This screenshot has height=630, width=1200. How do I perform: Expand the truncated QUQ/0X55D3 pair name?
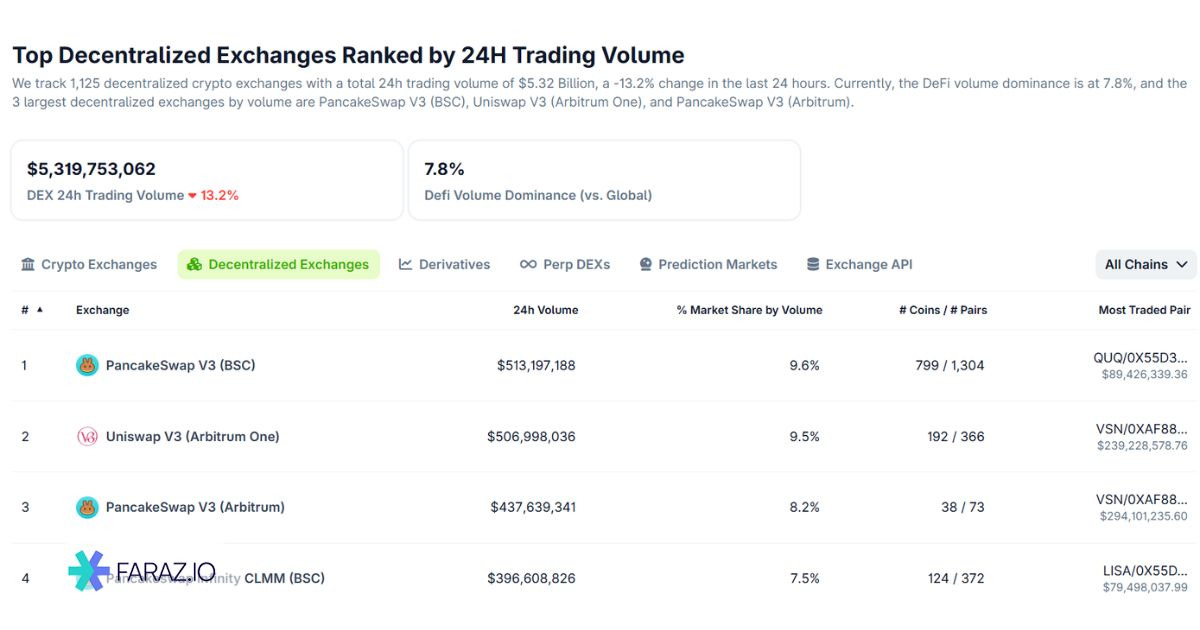[x=1138, y=357]
